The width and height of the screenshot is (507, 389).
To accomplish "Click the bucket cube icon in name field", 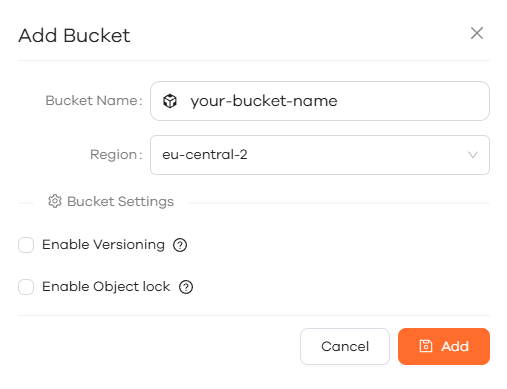I will tap(170, 101).
